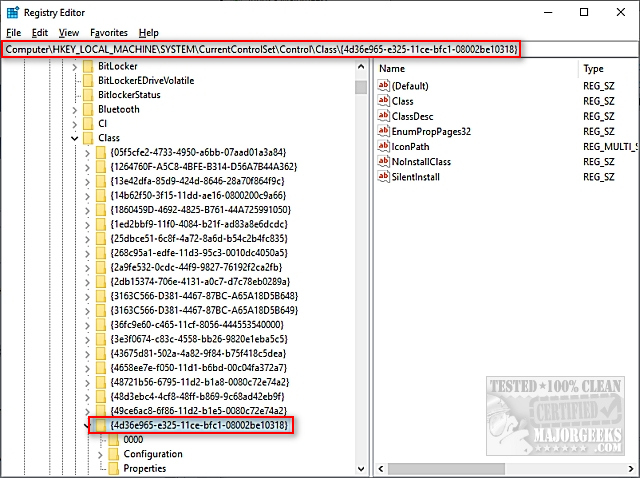Select {48721b56-6795-11d2-b1a8-0080c72e74a2} key
This screenshot has width=640, height=478.
[200, 382]
